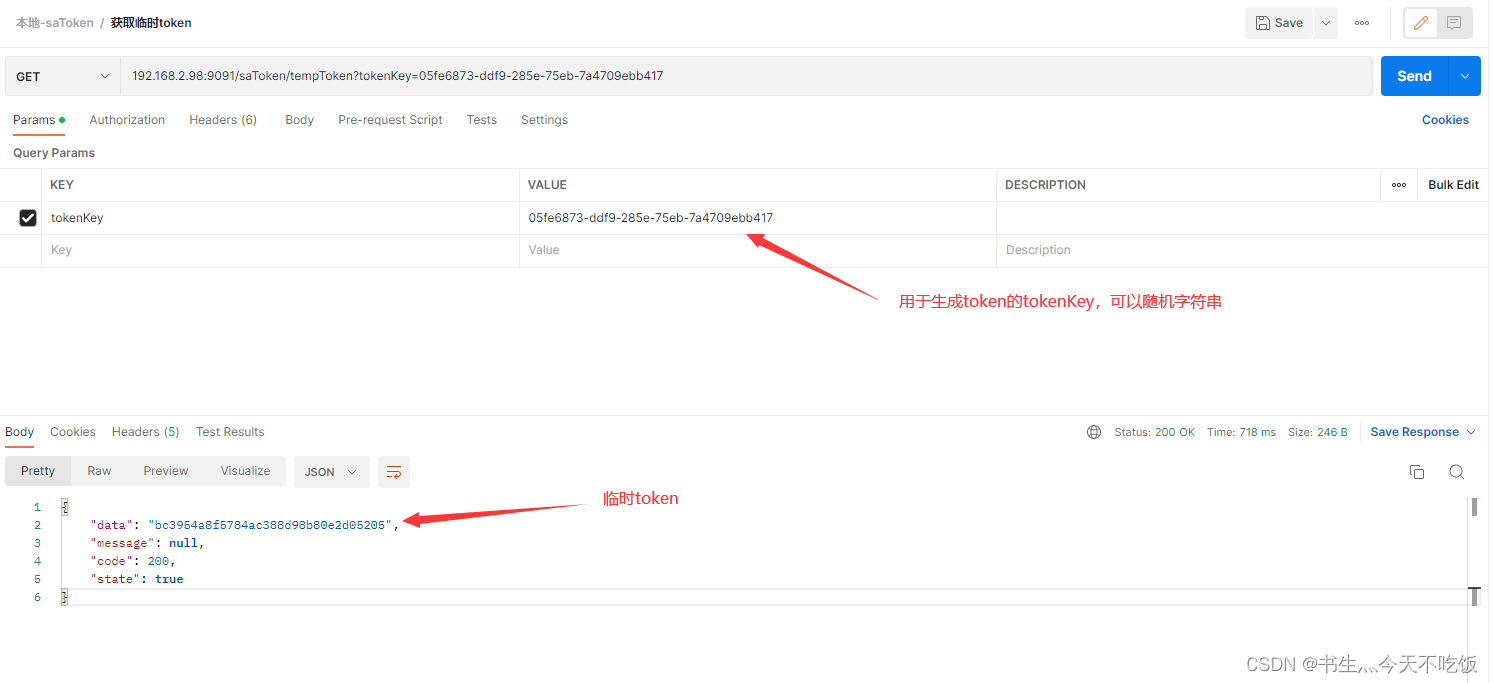
Task: Open the JSON format dropdown
Action: 331,472
